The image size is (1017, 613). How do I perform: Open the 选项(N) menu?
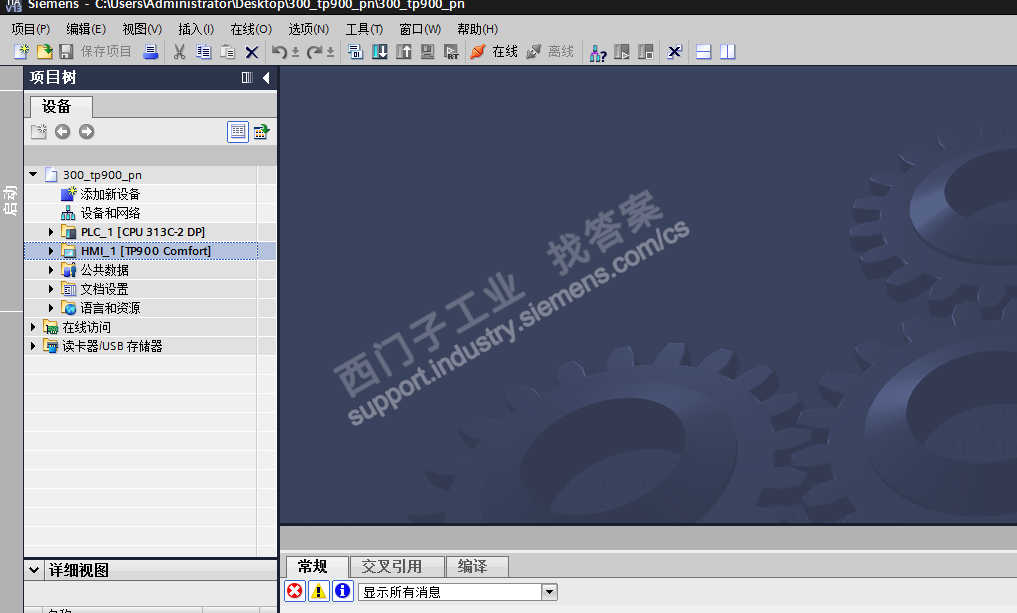(x=309, y=29)
